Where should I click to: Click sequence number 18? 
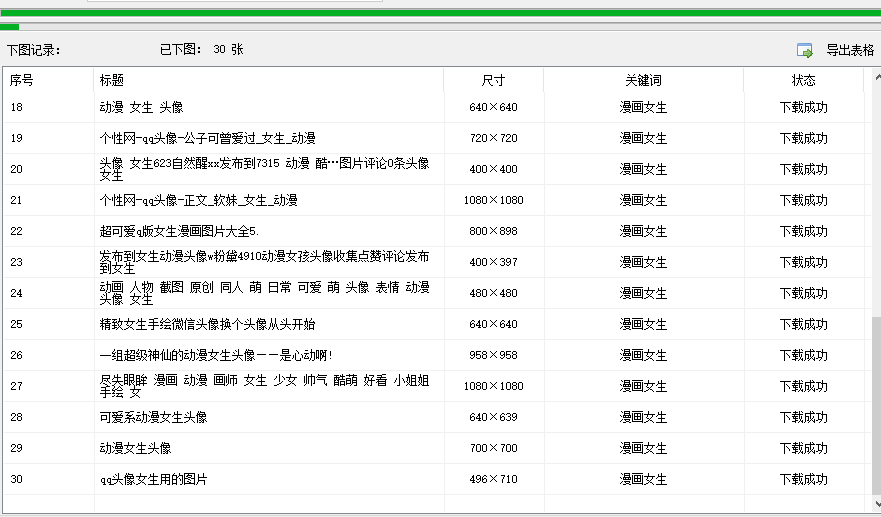point(16,107)
